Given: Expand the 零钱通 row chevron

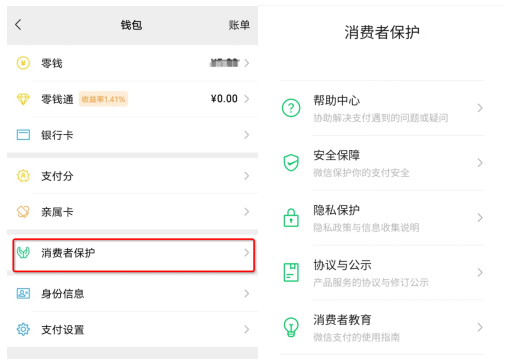Looking at the screenshot, I should pos(247,99).
